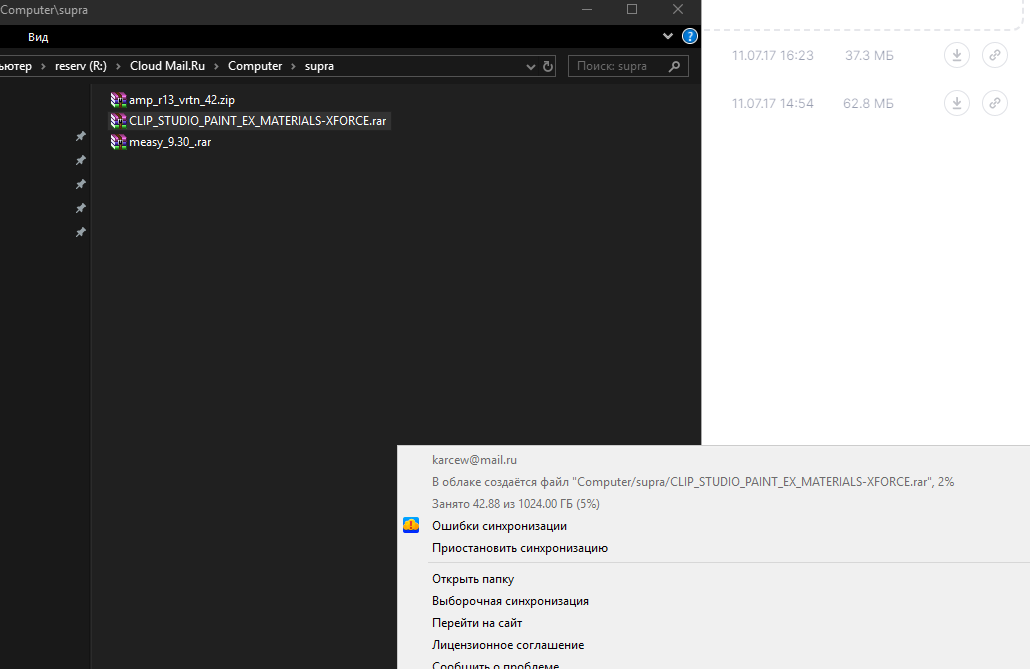
Task: Click the refresh icon in the address bar
Action: 548,67
